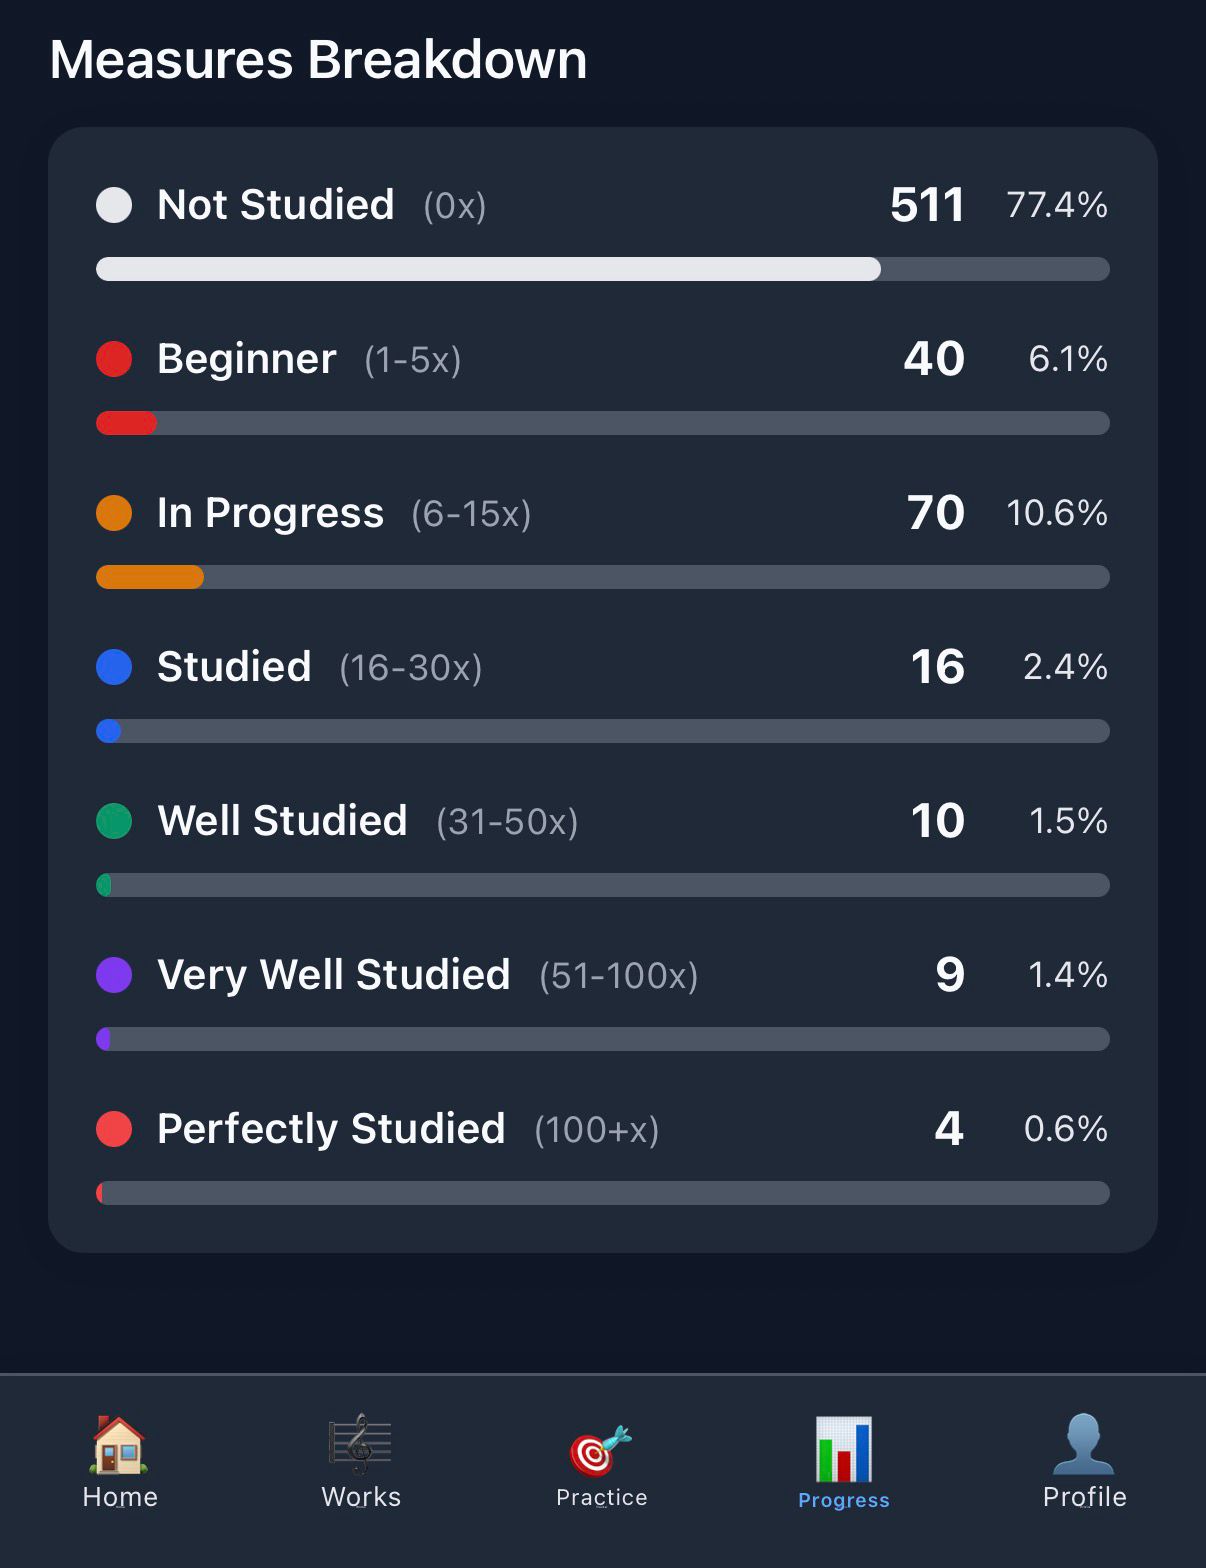Switch to the Practice tab label
Viewport: 1206px width, 1568px height.
[x=601, y=1497]
